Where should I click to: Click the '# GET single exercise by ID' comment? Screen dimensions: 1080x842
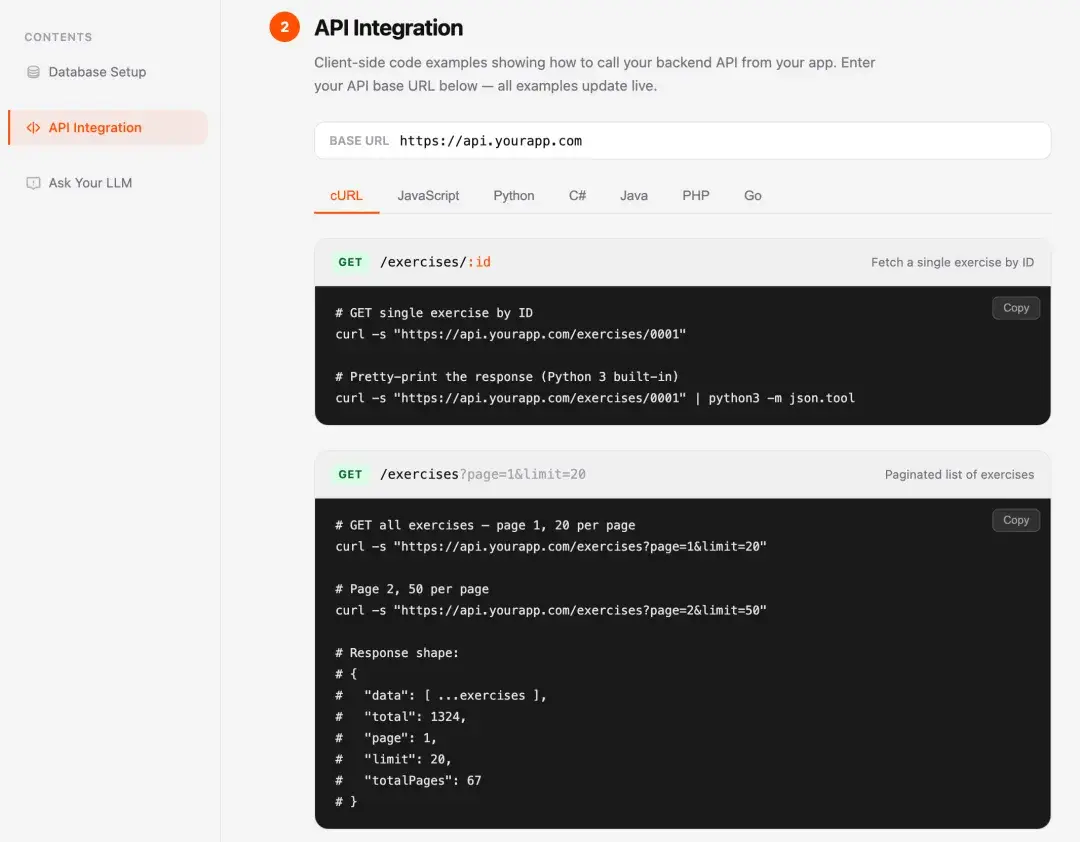pos(434,313)
